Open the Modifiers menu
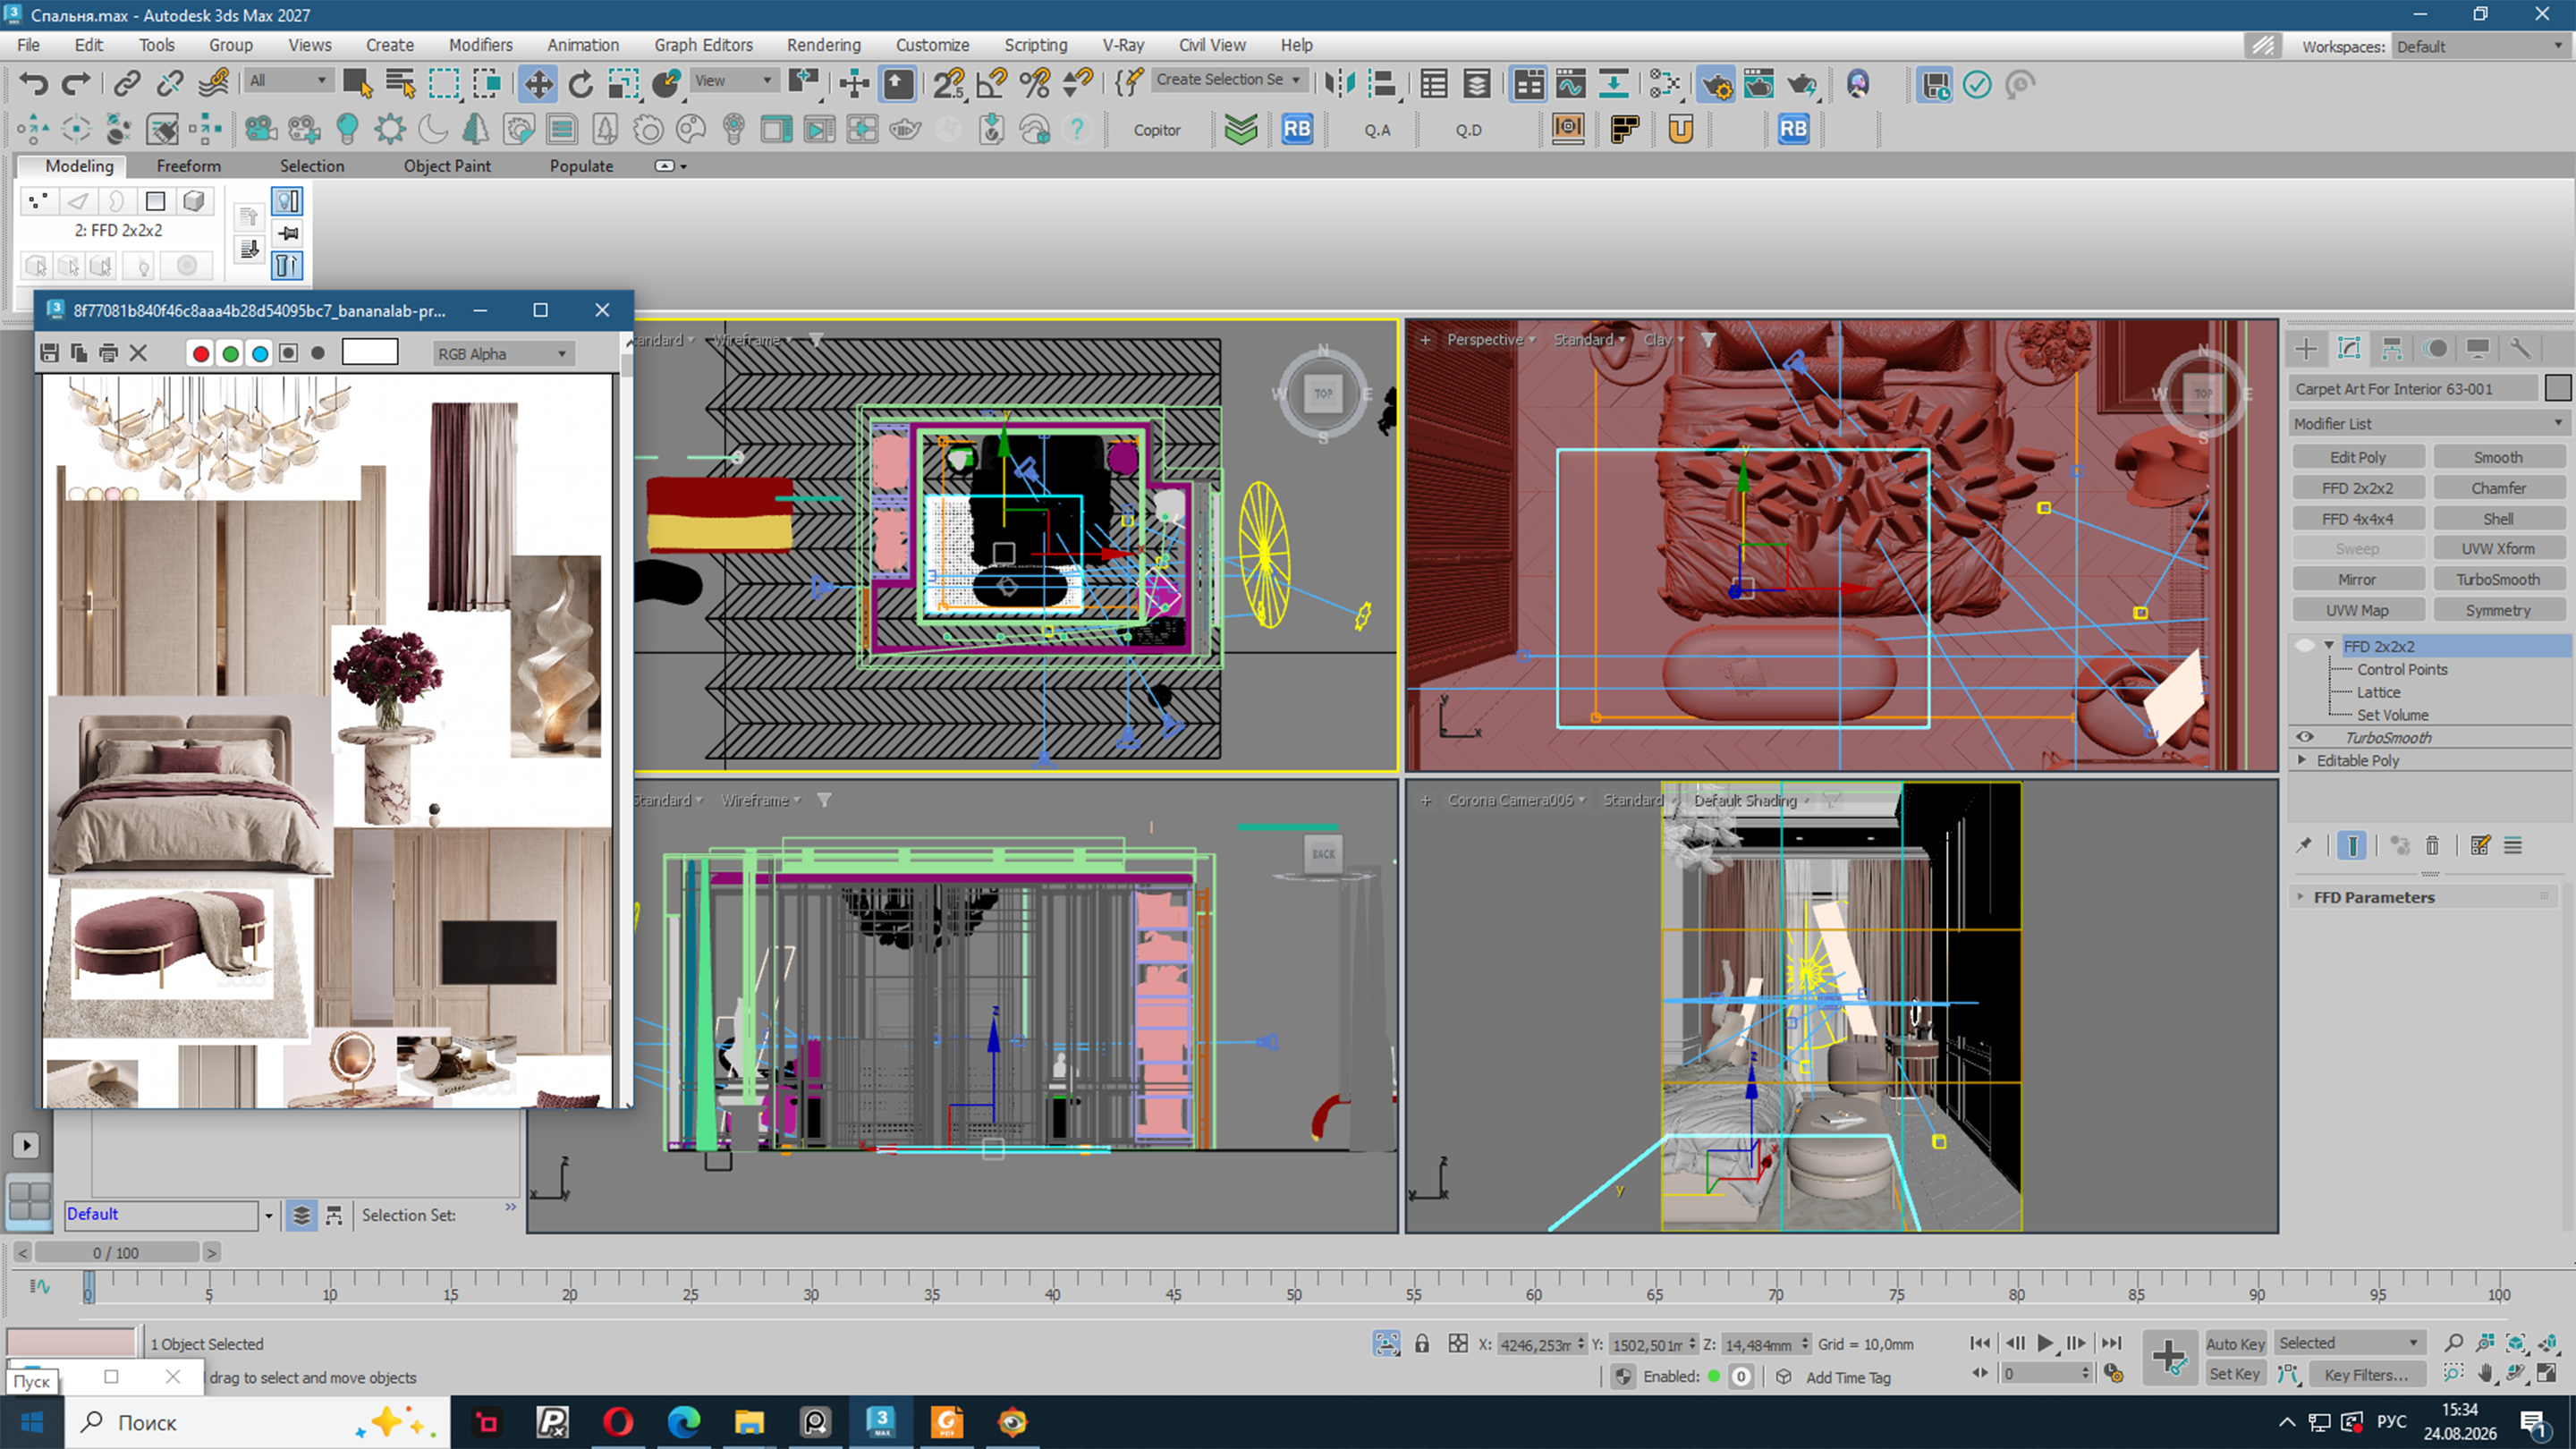 480,45
